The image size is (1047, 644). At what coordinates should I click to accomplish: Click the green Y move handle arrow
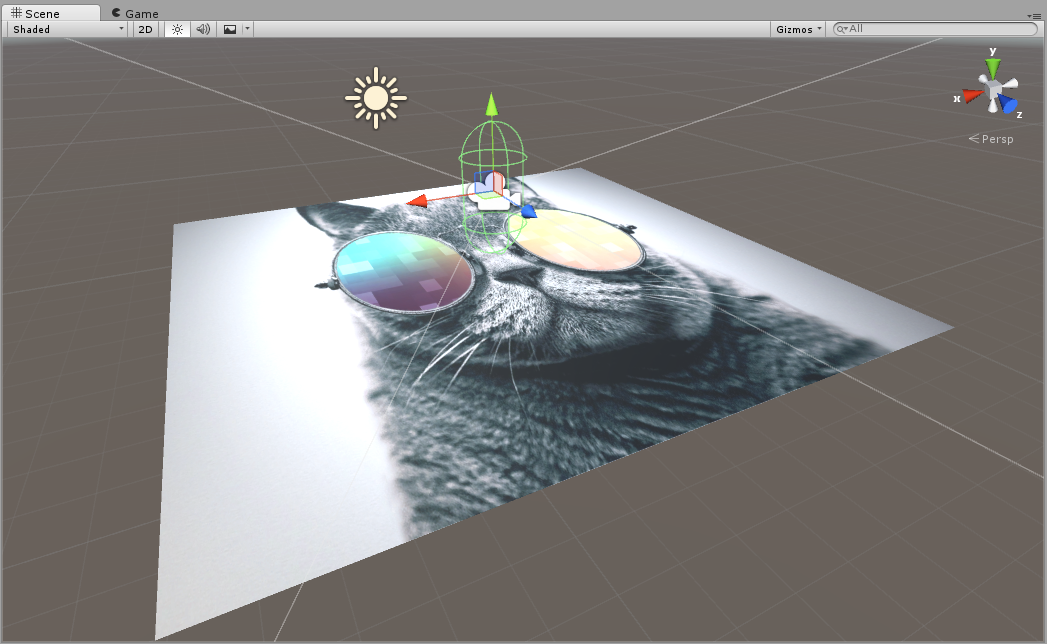[x=491, y=104]
